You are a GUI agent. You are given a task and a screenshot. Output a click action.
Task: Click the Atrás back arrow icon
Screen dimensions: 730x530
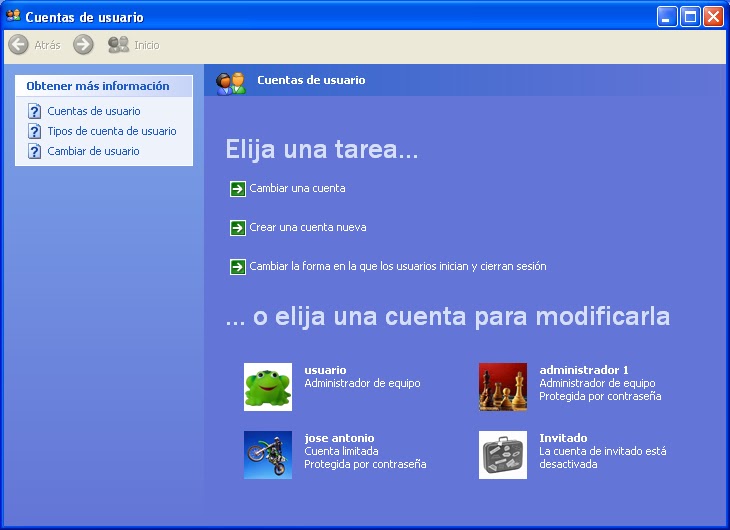[x=19, y=45]
